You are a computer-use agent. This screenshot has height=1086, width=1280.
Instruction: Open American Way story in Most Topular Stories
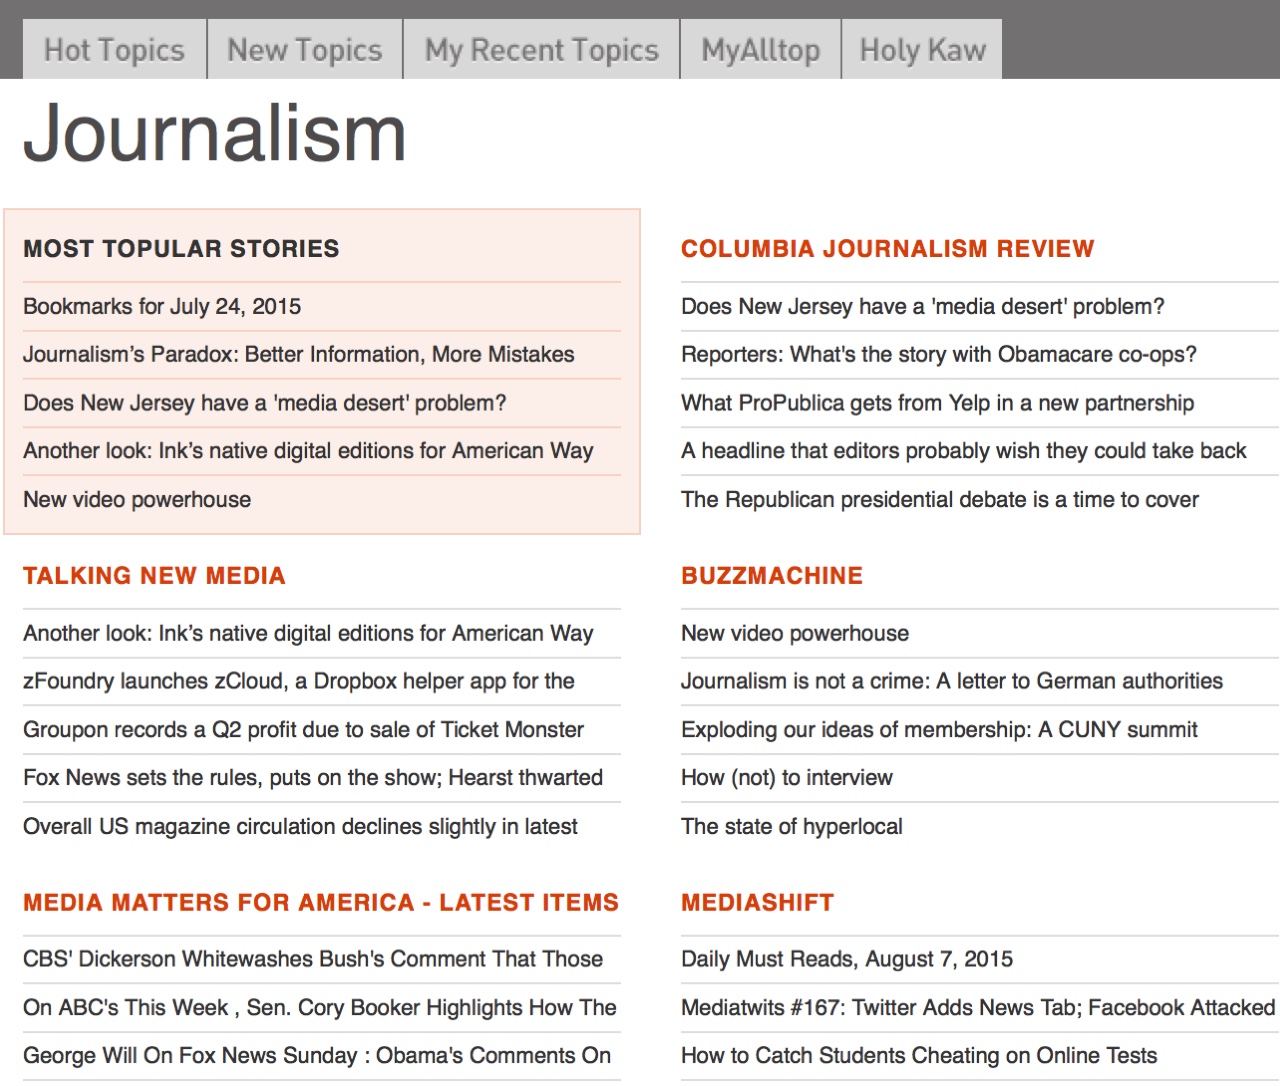tap(308, 451)
